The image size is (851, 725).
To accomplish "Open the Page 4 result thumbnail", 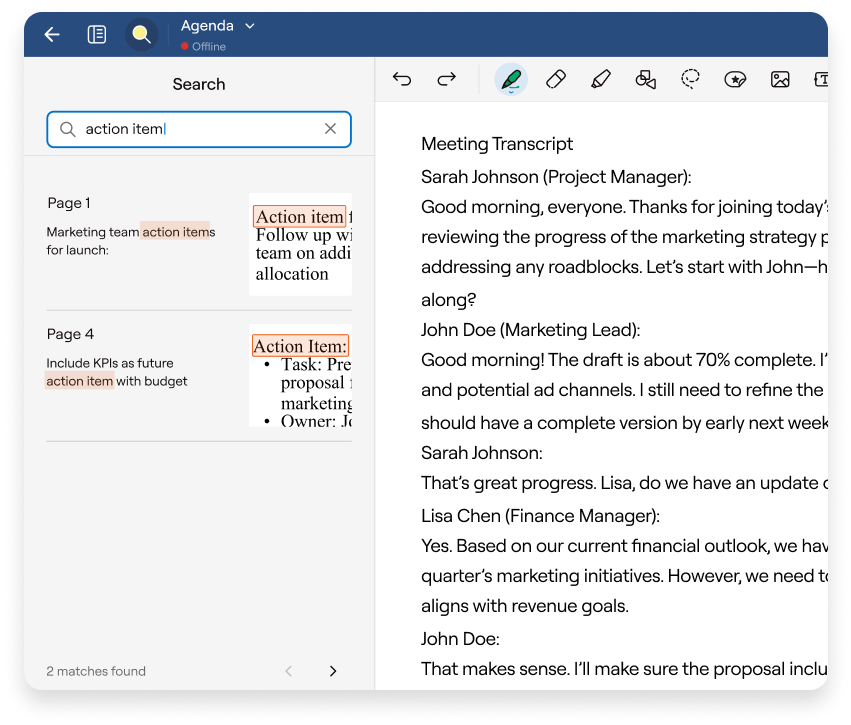I will (300, 378).
